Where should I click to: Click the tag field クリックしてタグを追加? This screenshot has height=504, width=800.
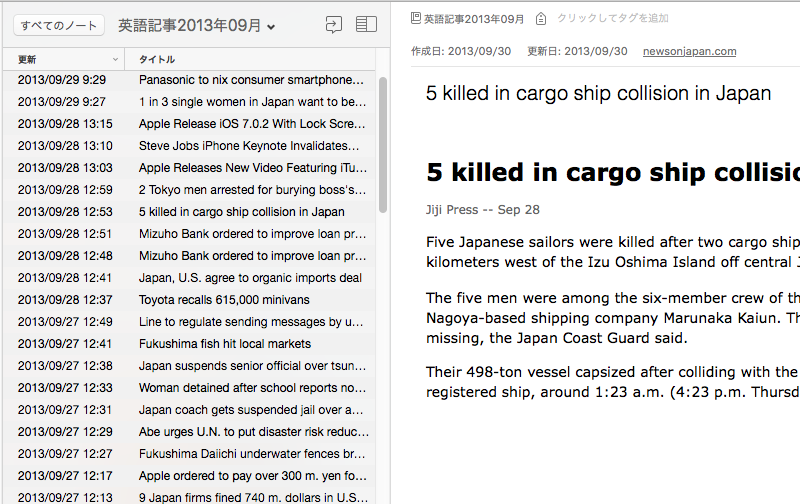612,18
